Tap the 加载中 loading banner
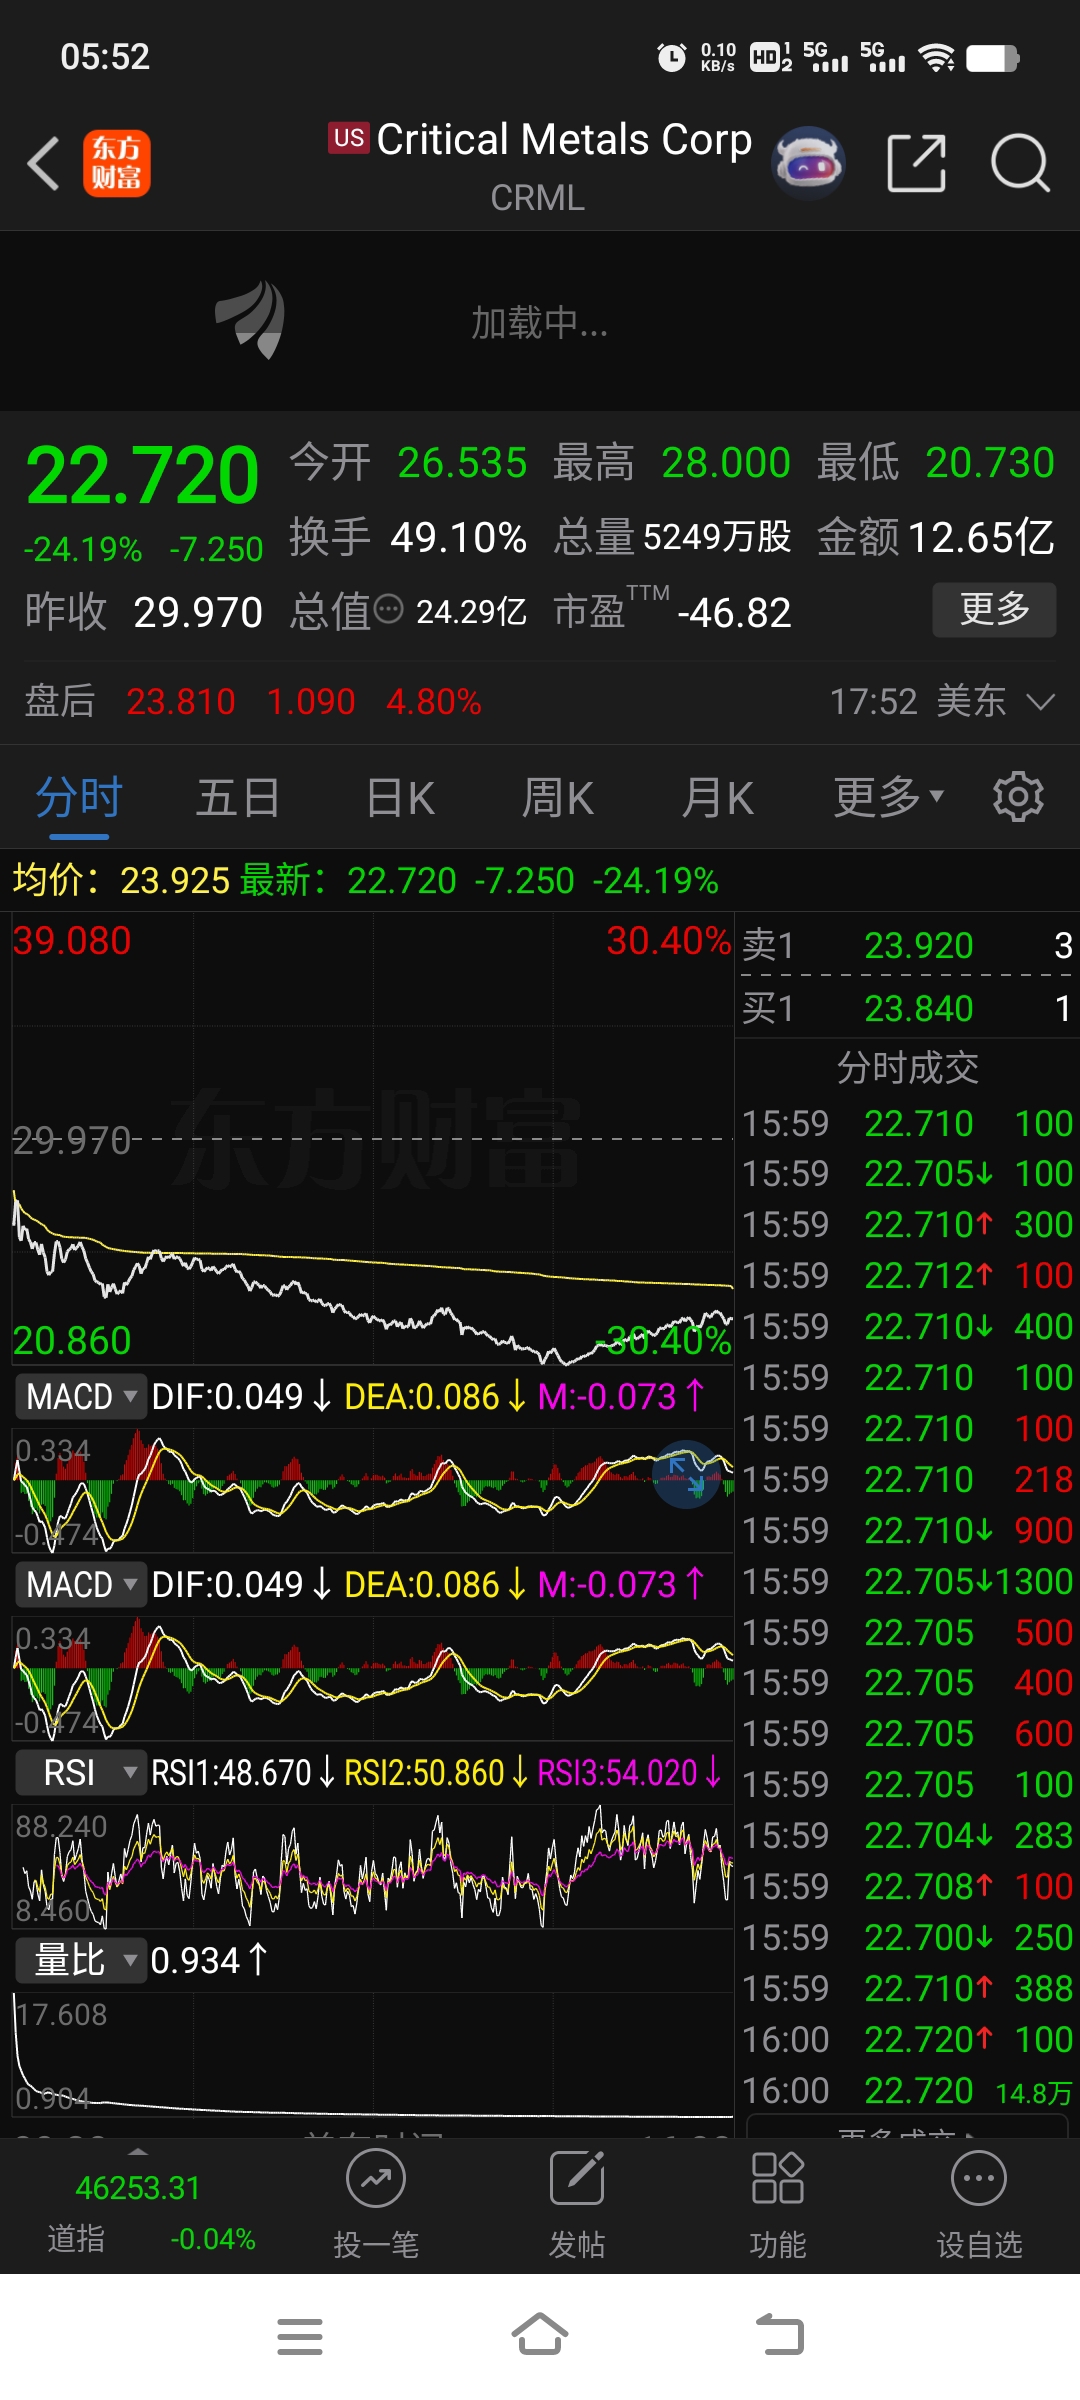The width and height of the screenshot is (1080, 2400). point(540,321)
